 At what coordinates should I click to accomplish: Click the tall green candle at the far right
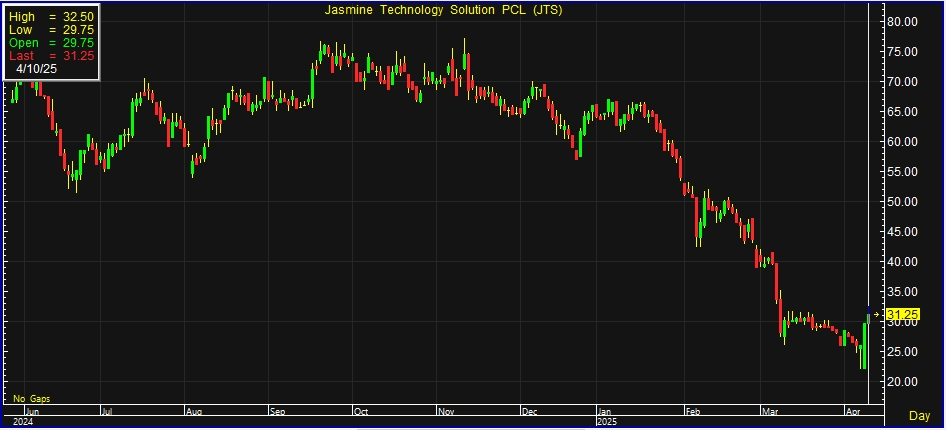865,340
